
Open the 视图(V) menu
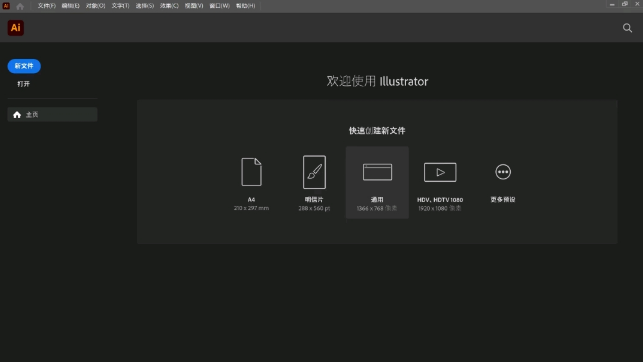pyautogui.click(x=194, y=6)
